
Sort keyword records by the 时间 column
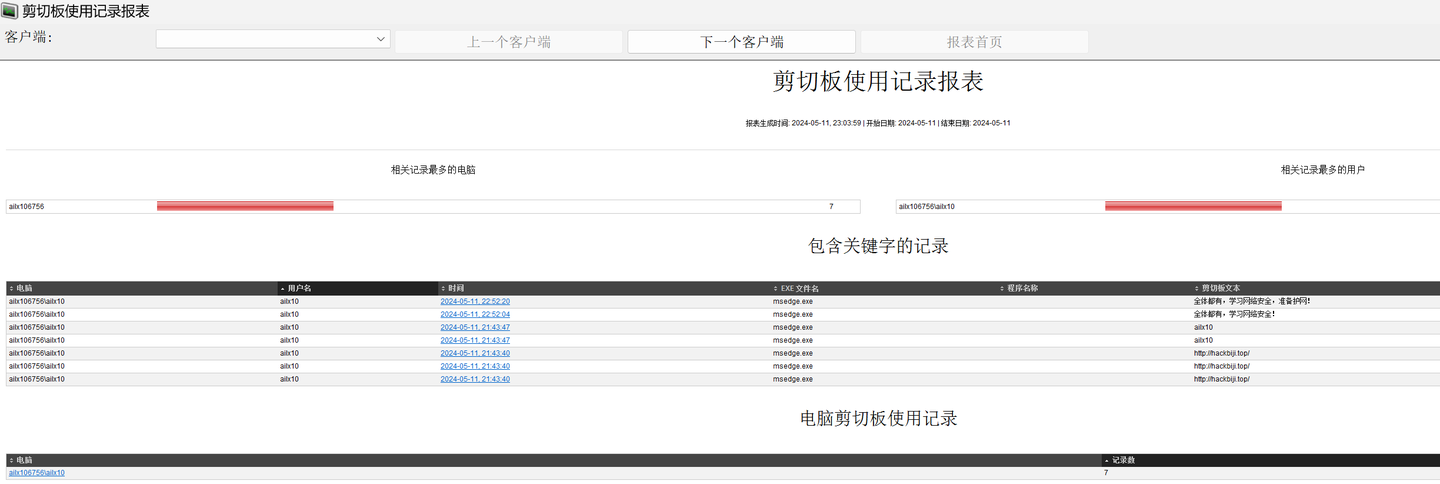[604, 288]
